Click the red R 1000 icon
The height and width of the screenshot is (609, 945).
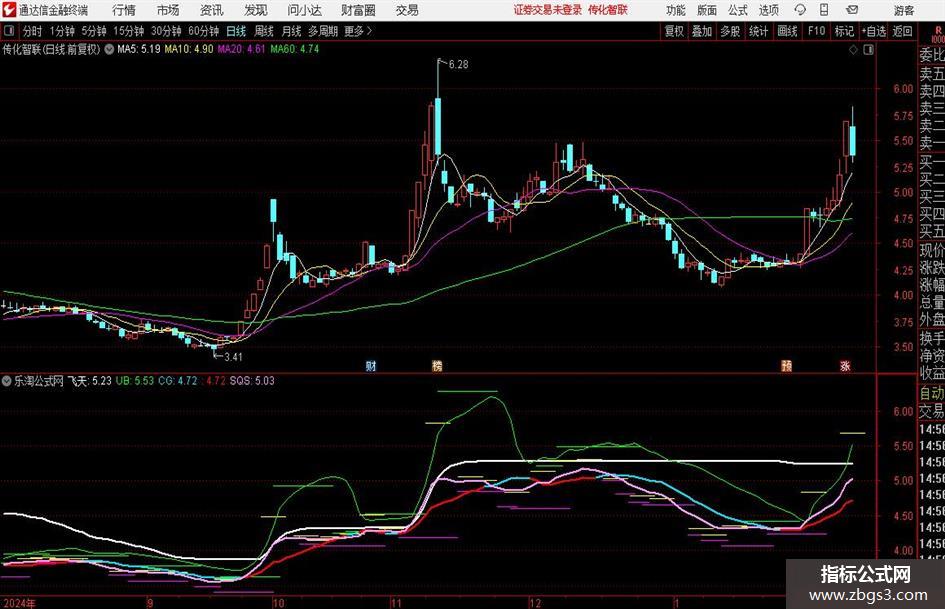(938, 34)
